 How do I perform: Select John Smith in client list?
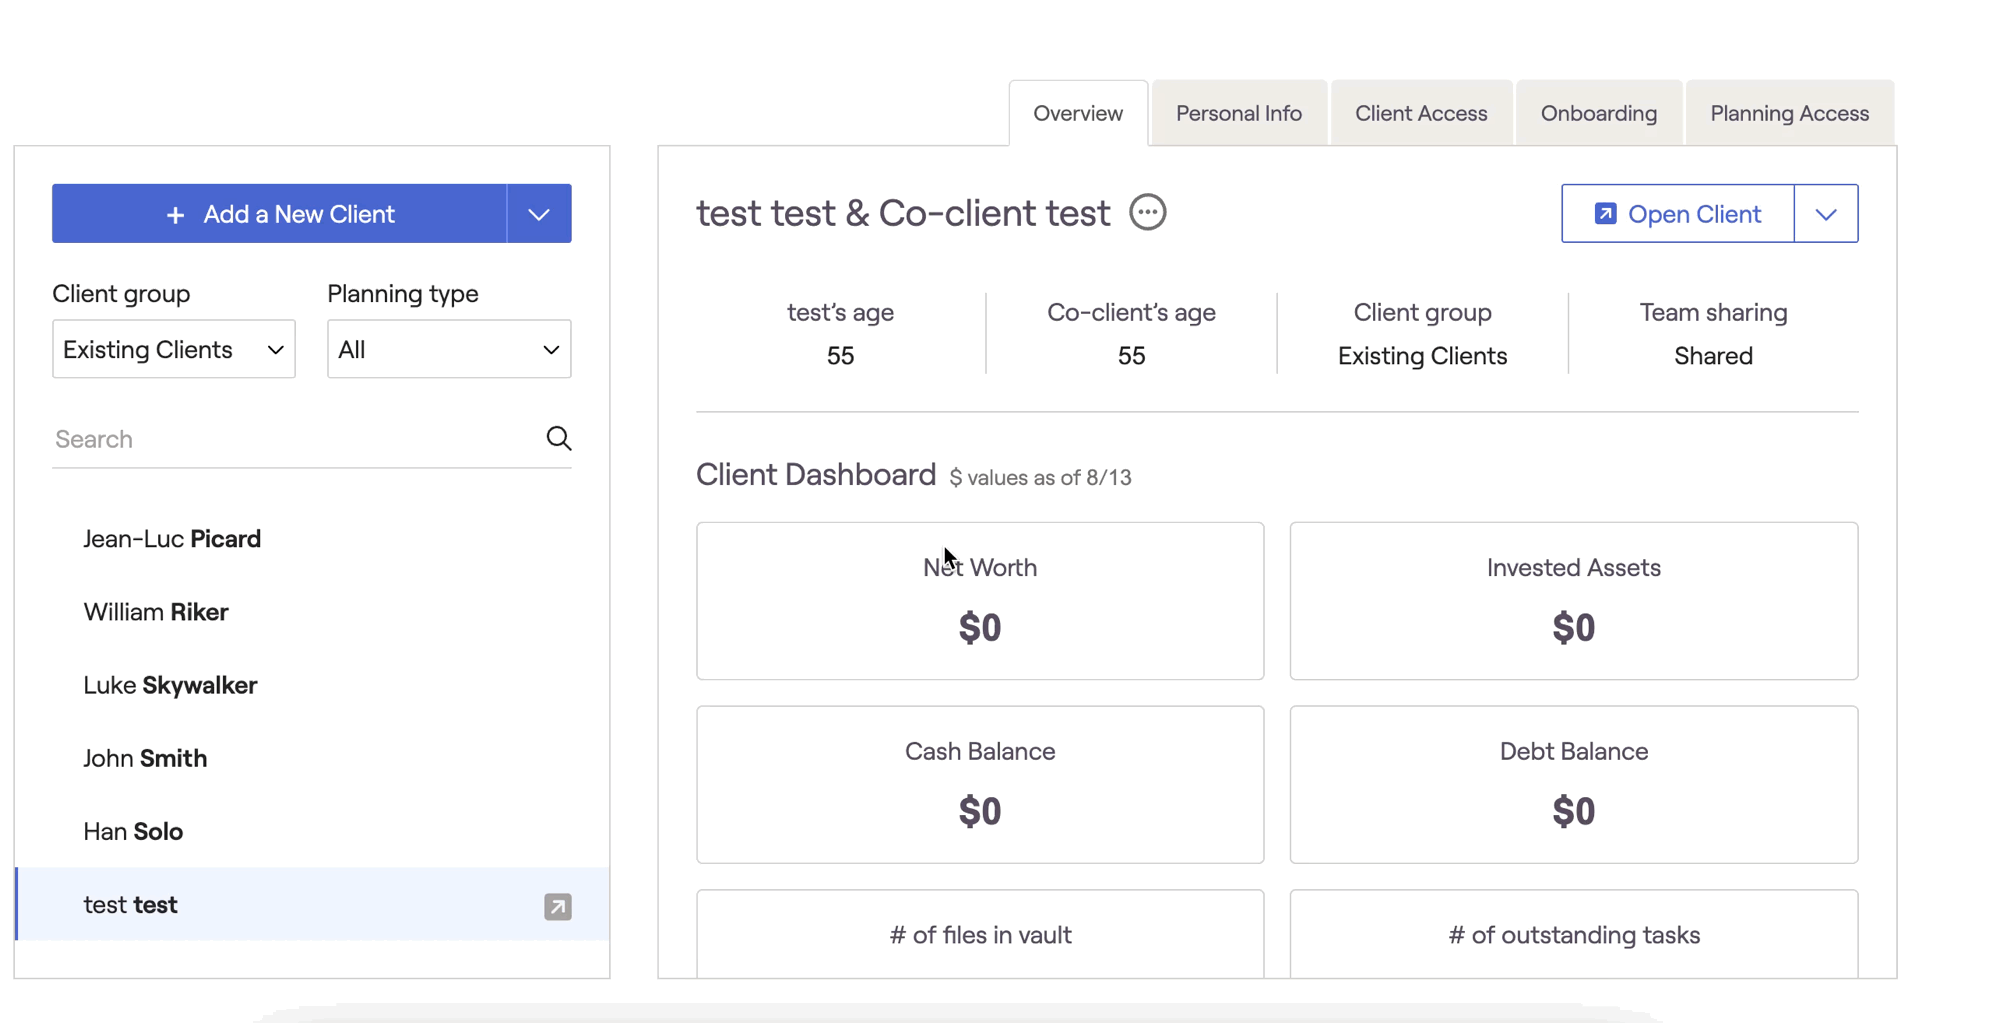(x=312, y=758)
